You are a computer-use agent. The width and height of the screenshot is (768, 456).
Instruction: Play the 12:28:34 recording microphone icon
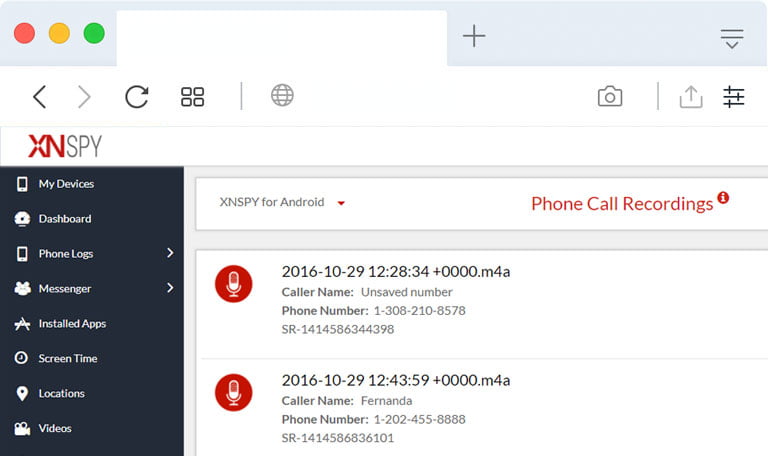tap(234, 284)
